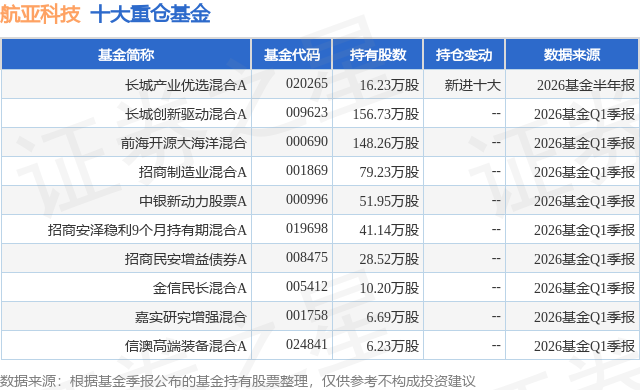The height and width of the screenshot is (390, 640).
Task: Open fund 长城创新驱动混合A
Action: 186,114
